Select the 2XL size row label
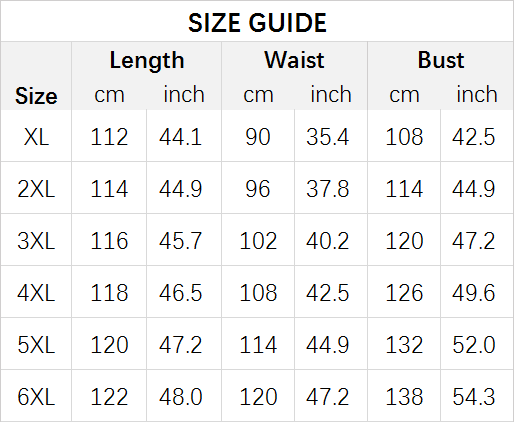 tap(36, 189)
